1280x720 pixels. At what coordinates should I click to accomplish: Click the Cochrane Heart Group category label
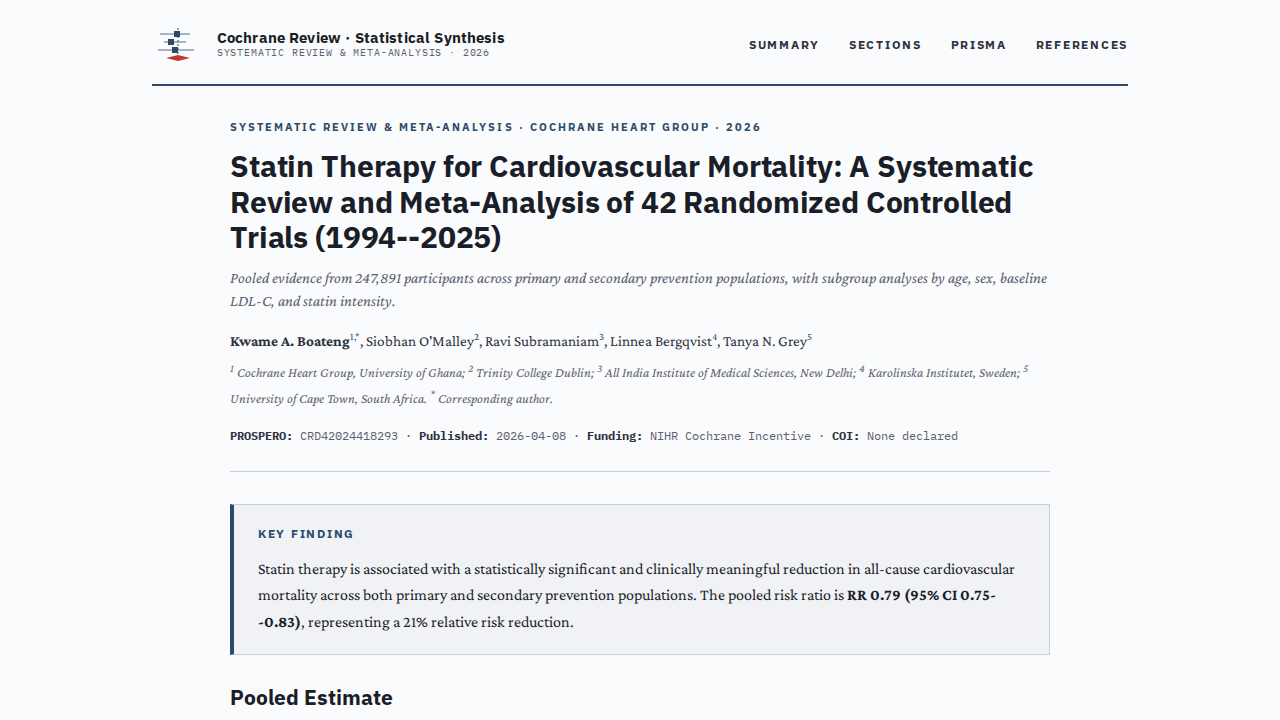[618, 127]
